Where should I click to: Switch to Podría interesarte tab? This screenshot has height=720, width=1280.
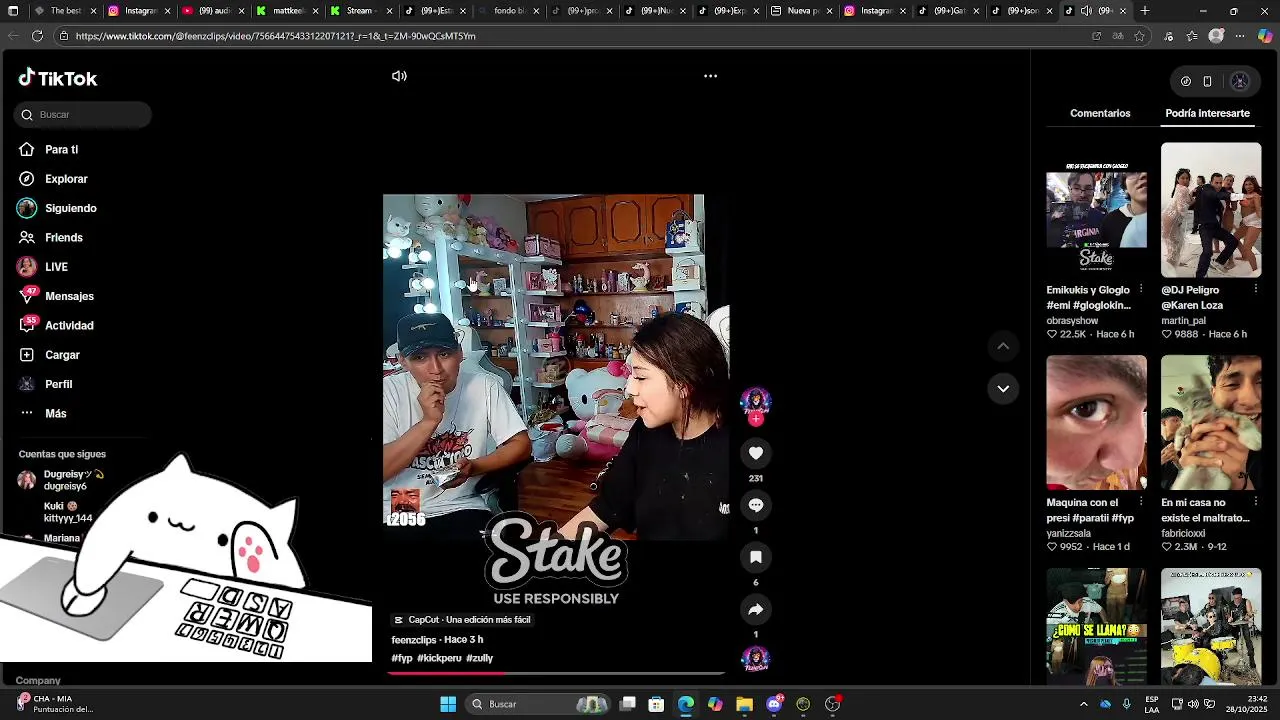click(x=1207, y=113)
